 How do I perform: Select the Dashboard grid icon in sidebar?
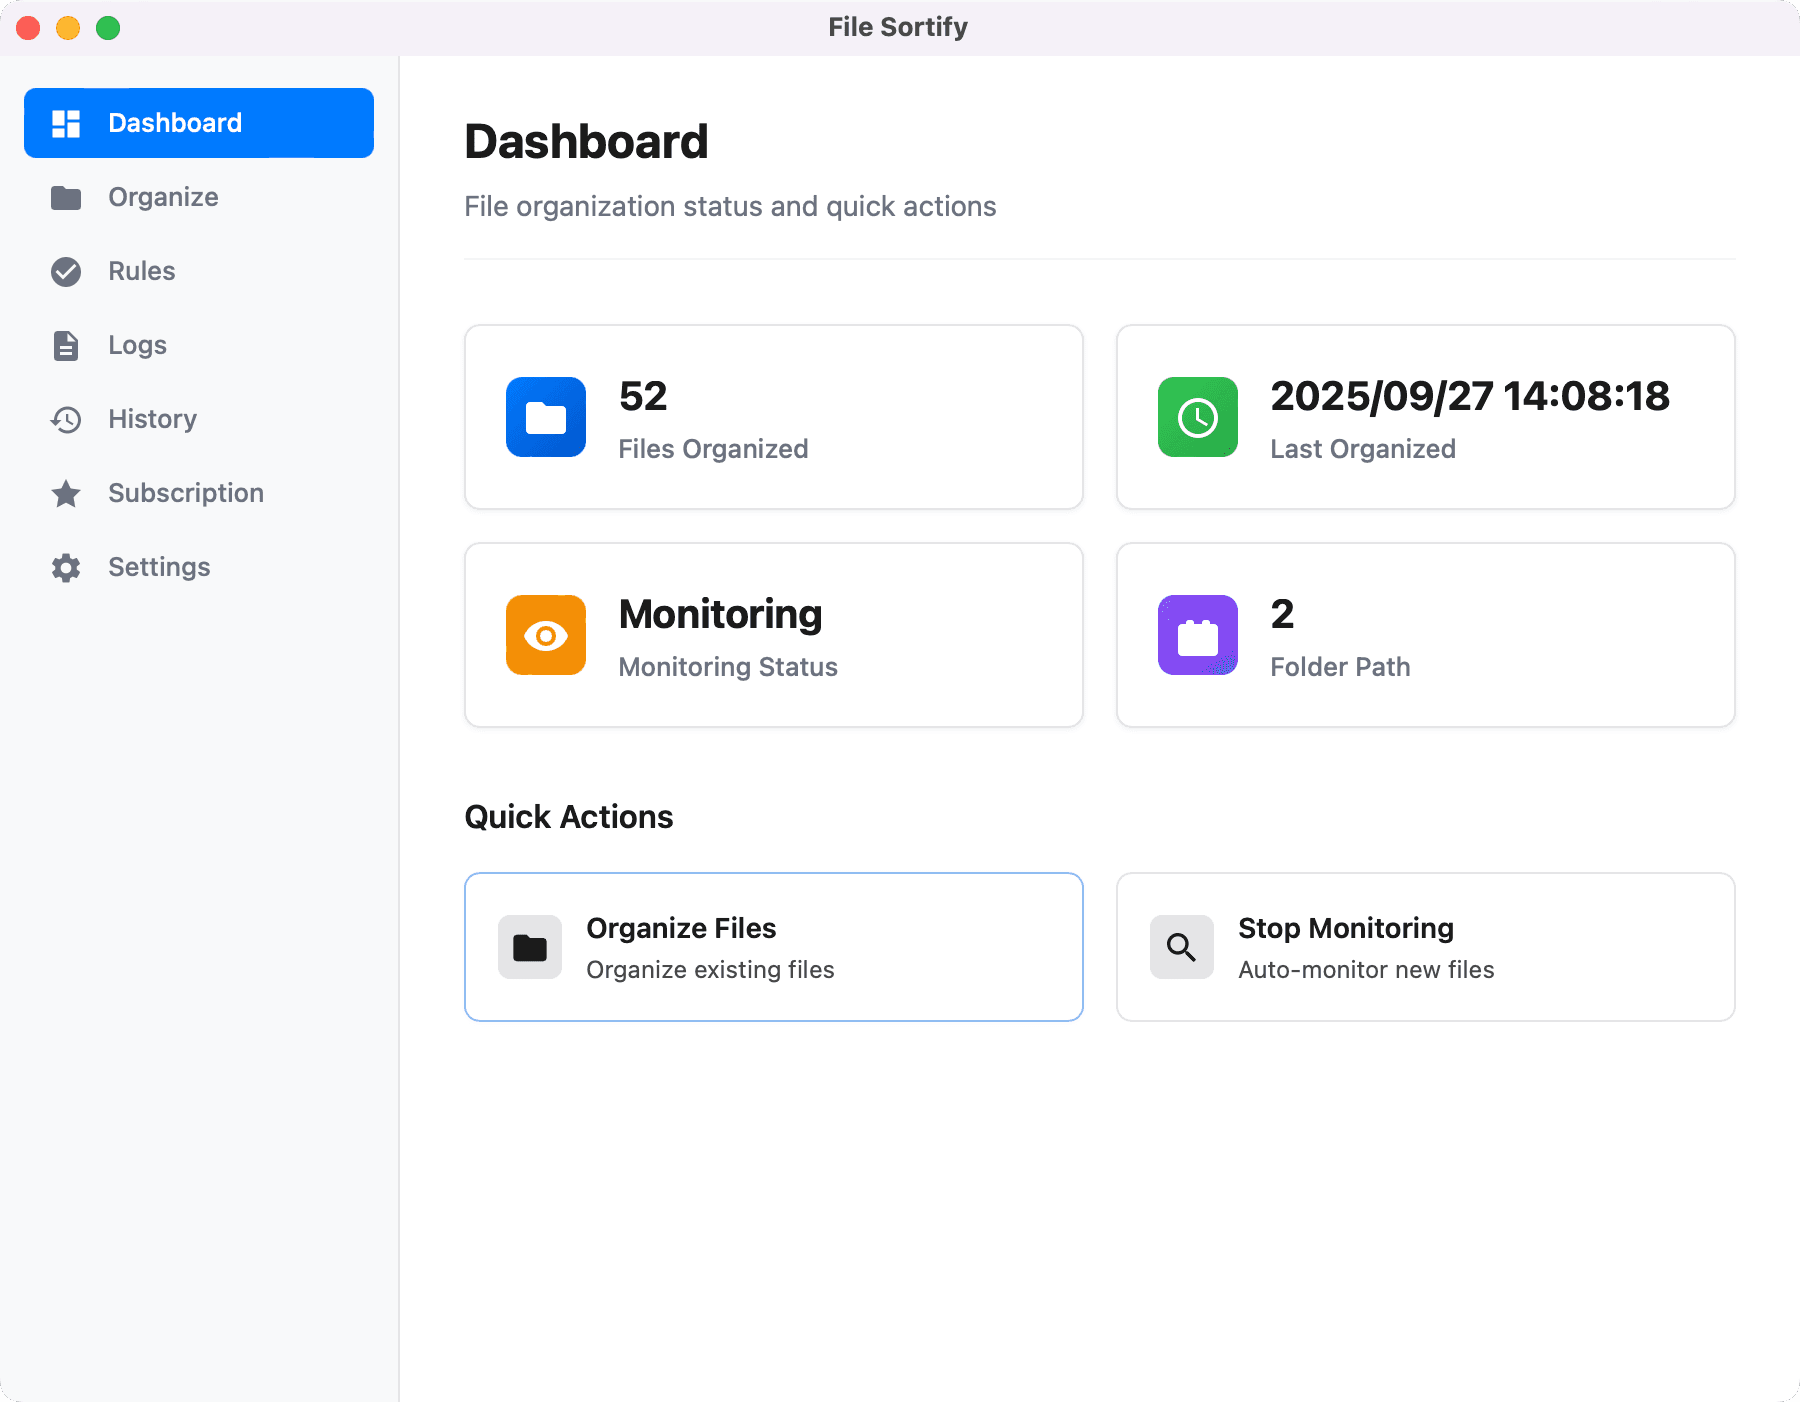[65, 122]
